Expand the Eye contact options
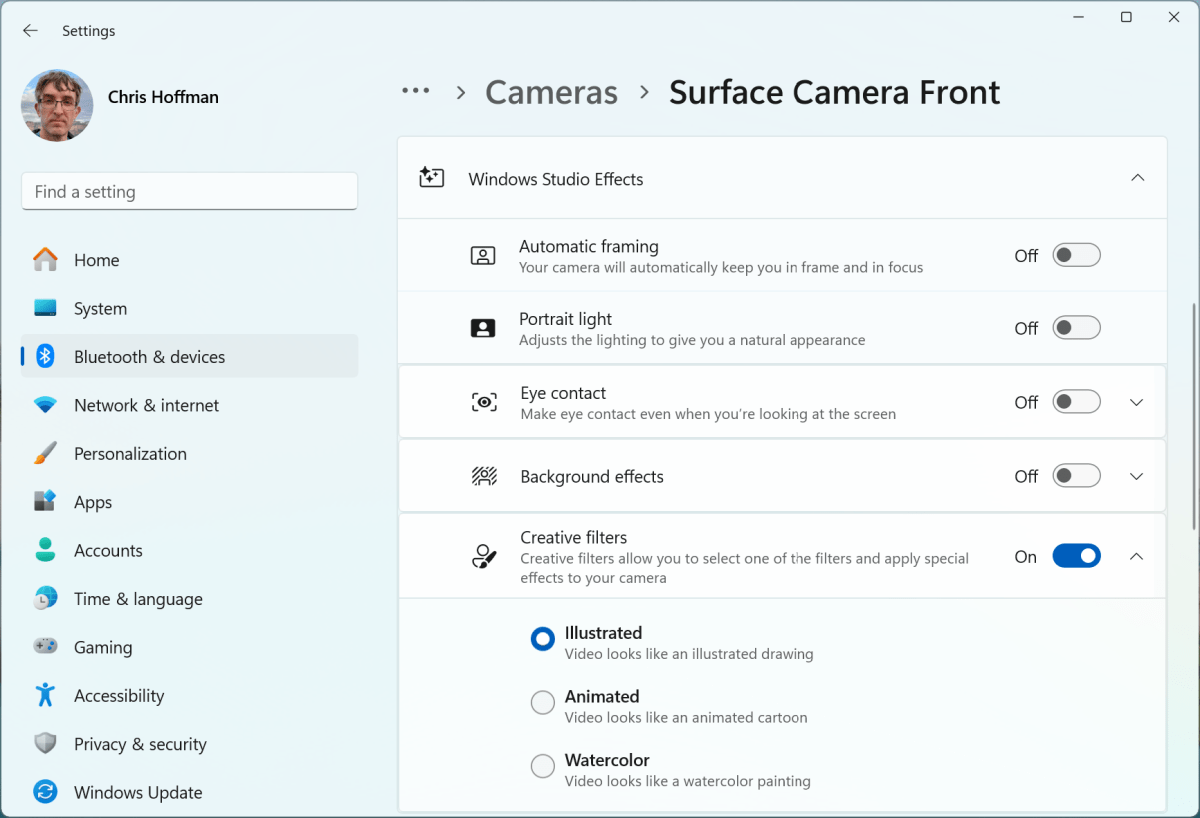Screen dimensions: 1200x818 1137,401
